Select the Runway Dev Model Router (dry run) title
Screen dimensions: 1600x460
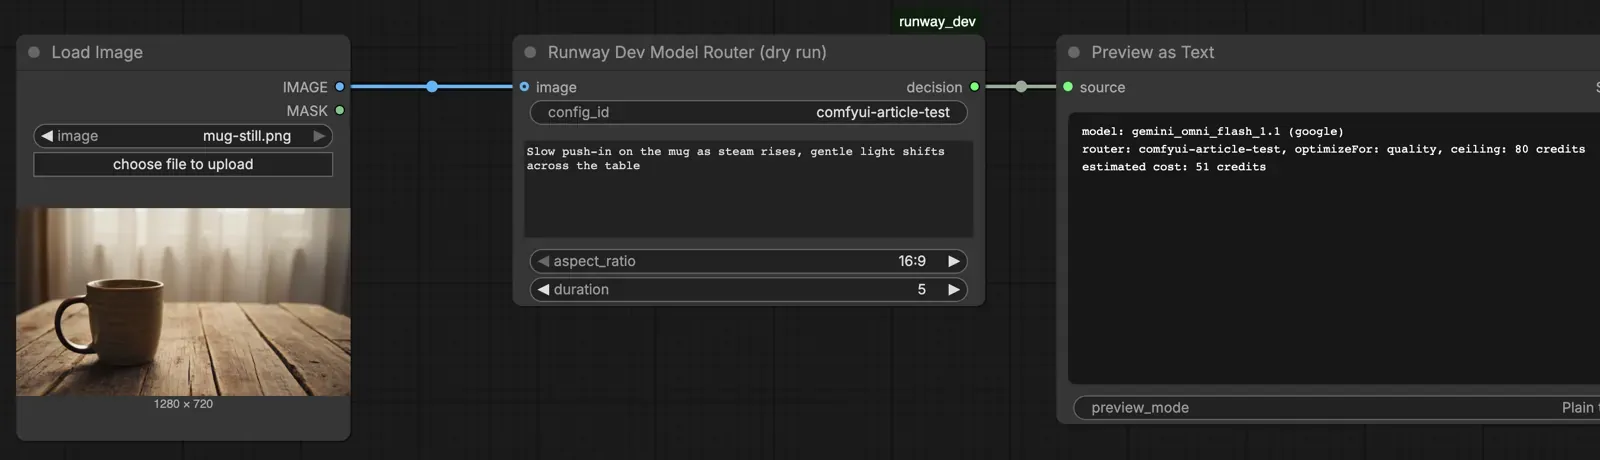point(687,52)
